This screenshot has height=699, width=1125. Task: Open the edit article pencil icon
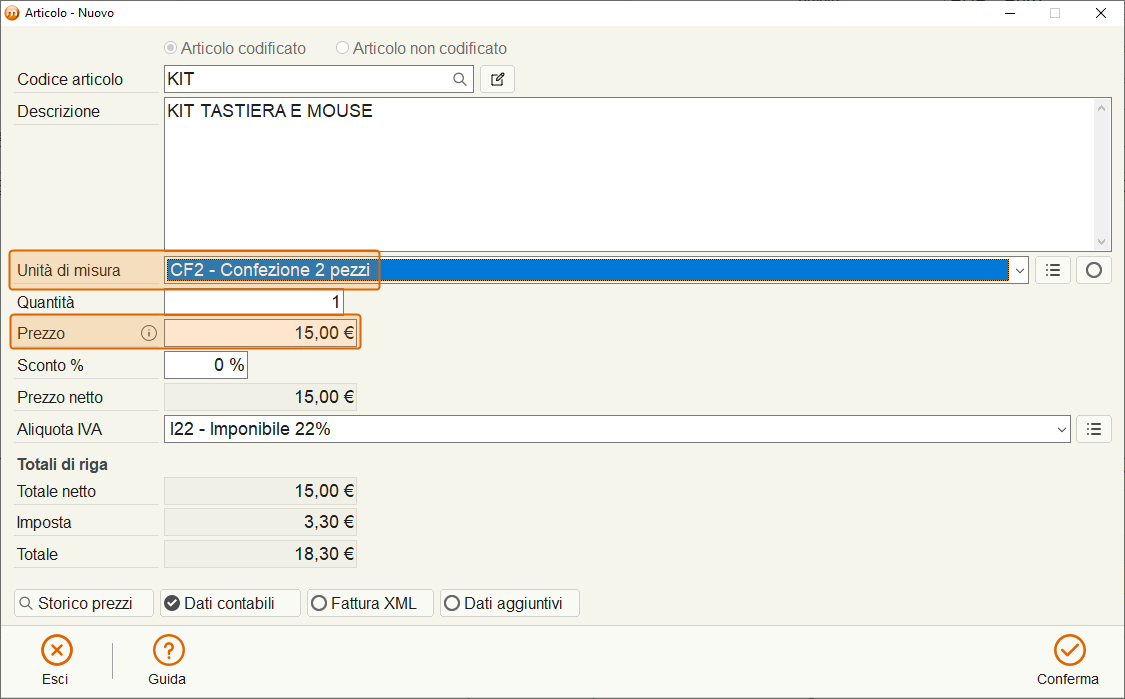497,79
